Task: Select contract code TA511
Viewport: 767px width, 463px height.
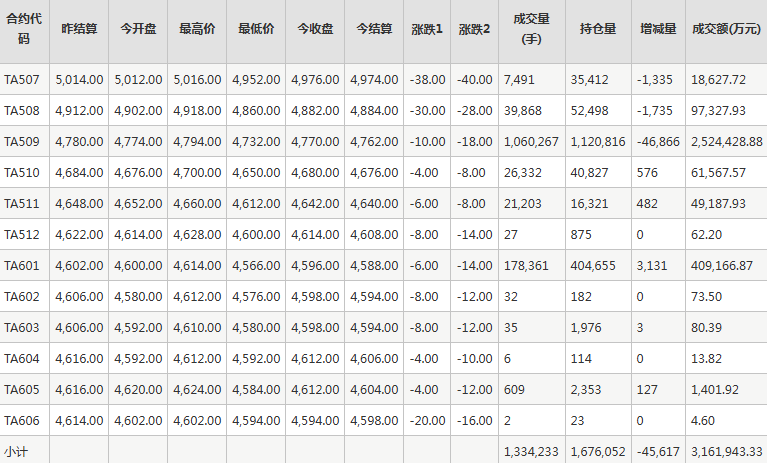Action: click(22, 203)
